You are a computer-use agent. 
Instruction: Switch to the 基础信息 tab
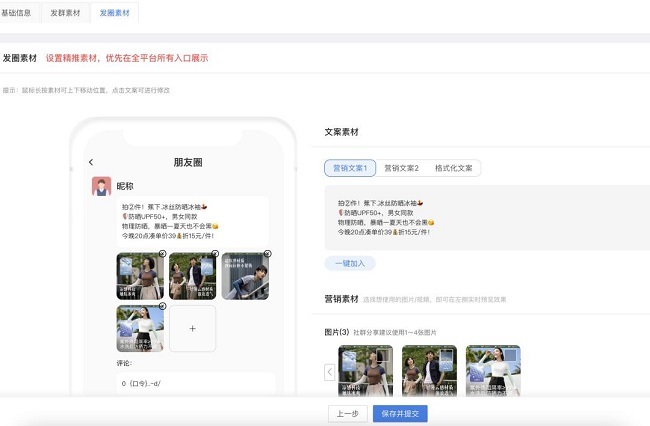coord(21,12)
